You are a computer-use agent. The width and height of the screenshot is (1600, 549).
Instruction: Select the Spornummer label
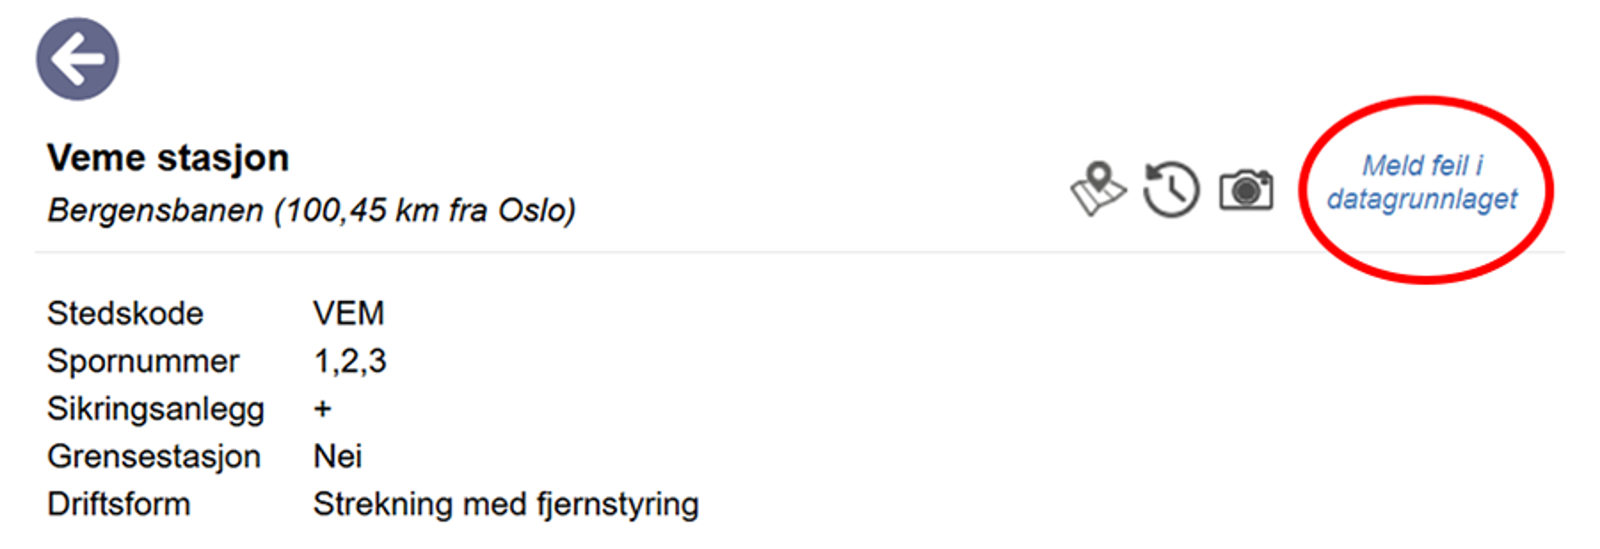click(x=143, y=361)
